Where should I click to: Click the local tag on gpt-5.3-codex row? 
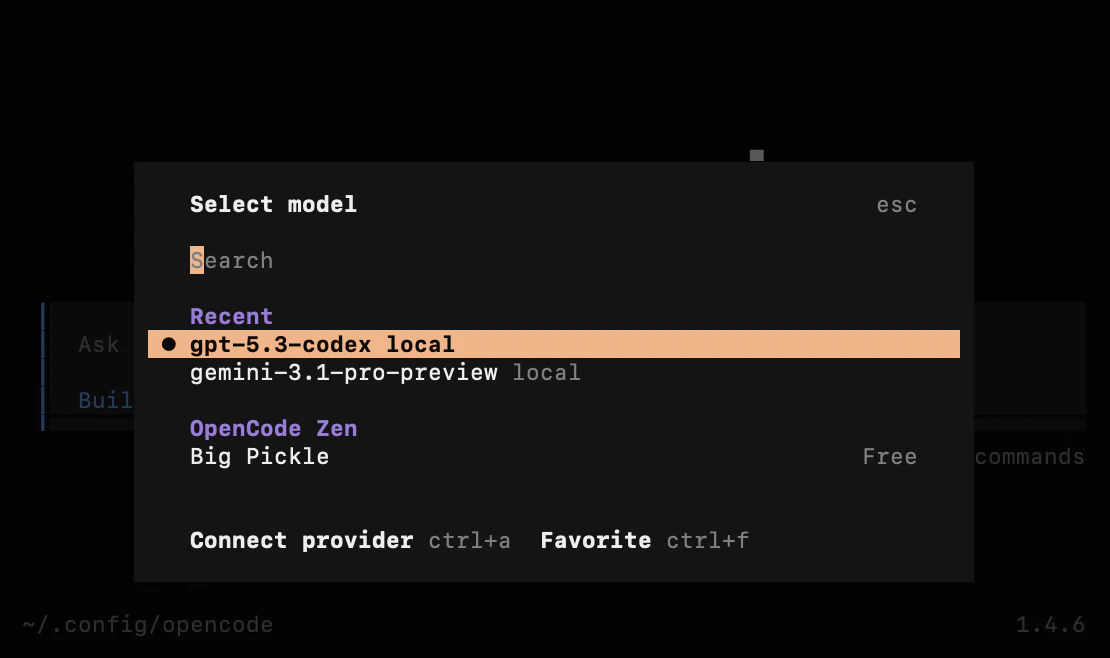[x=421, y=344]
